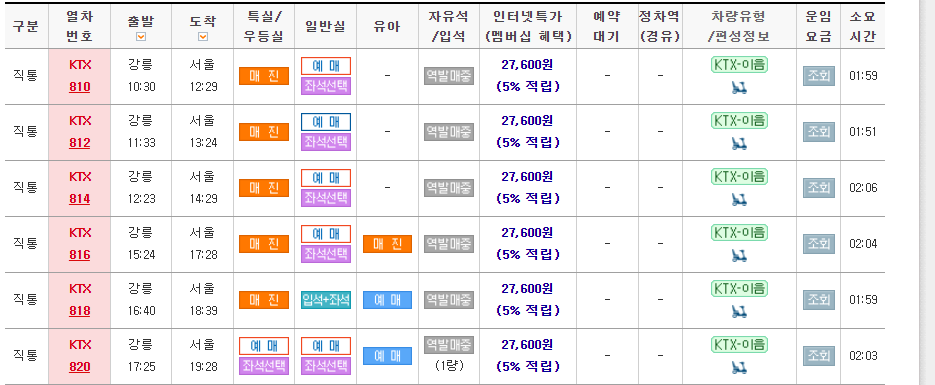Screen dimensions: 935x385
Task: Reserve a standard seat on KTX 812
Action: 326,122
